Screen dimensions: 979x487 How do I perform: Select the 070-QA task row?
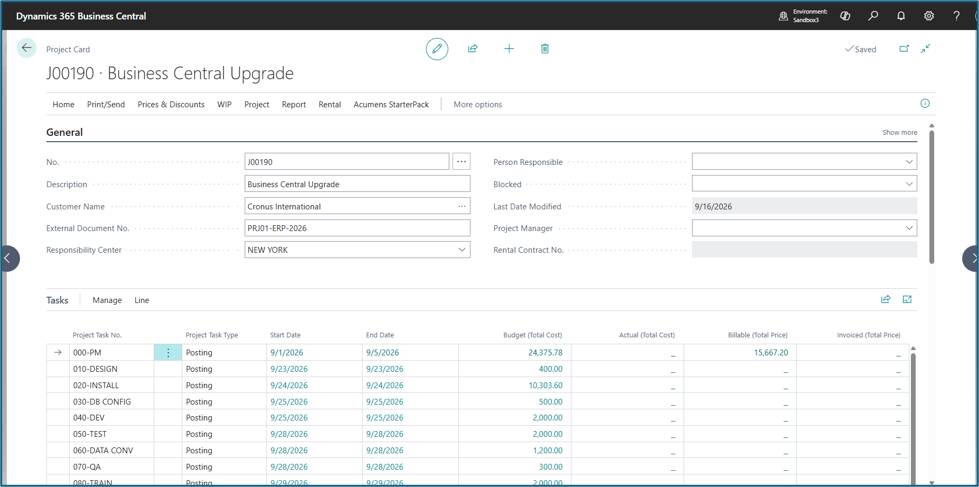coord(480,466)
